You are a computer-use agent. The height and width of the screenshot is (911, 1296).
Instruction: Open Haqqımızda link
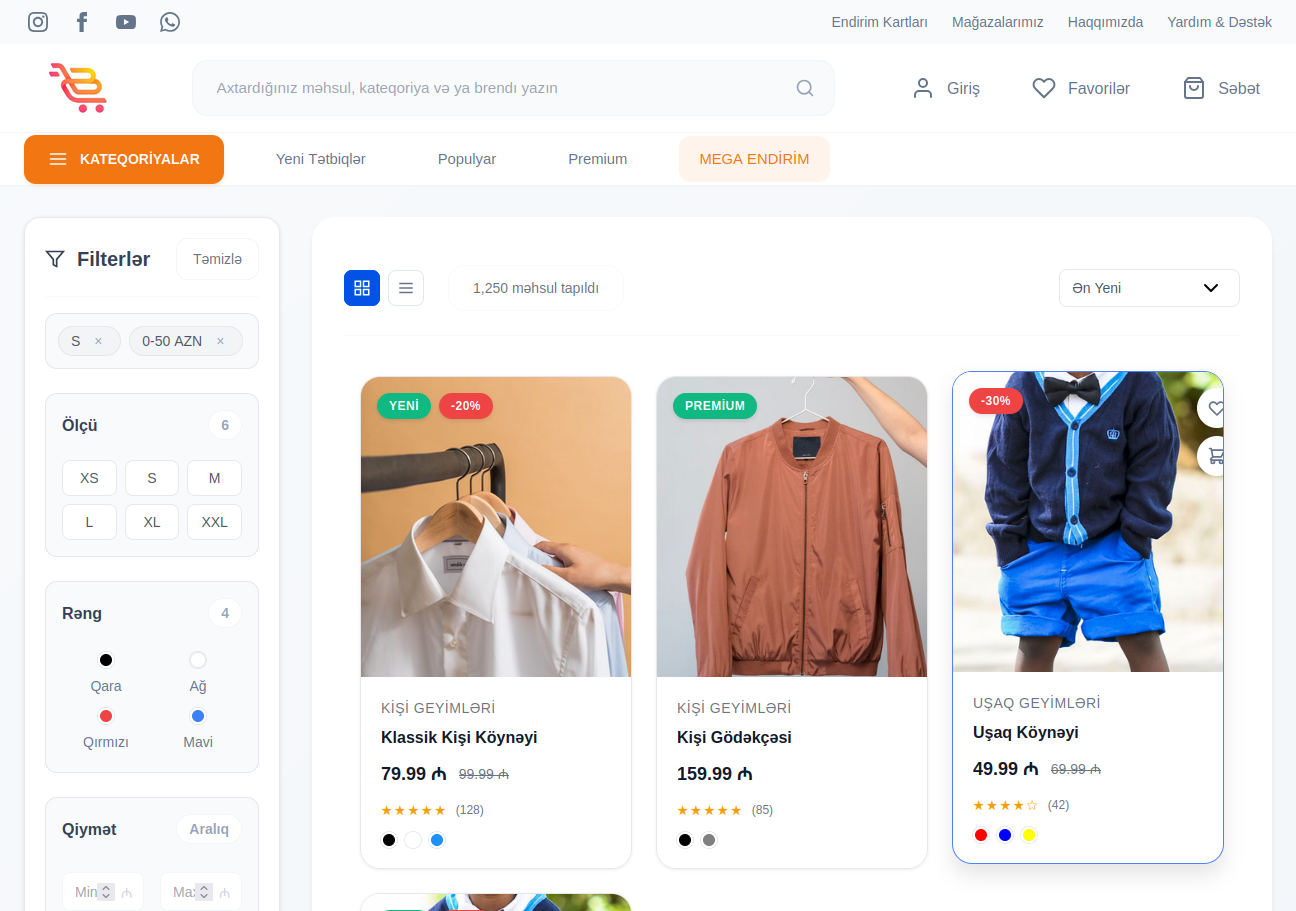(1105, 22)
